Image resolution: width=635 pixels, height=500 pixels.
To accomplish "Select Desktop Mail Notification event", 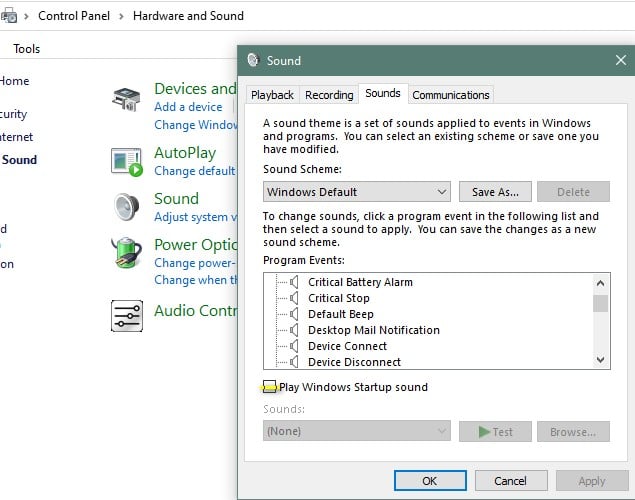I will [373, 330].
